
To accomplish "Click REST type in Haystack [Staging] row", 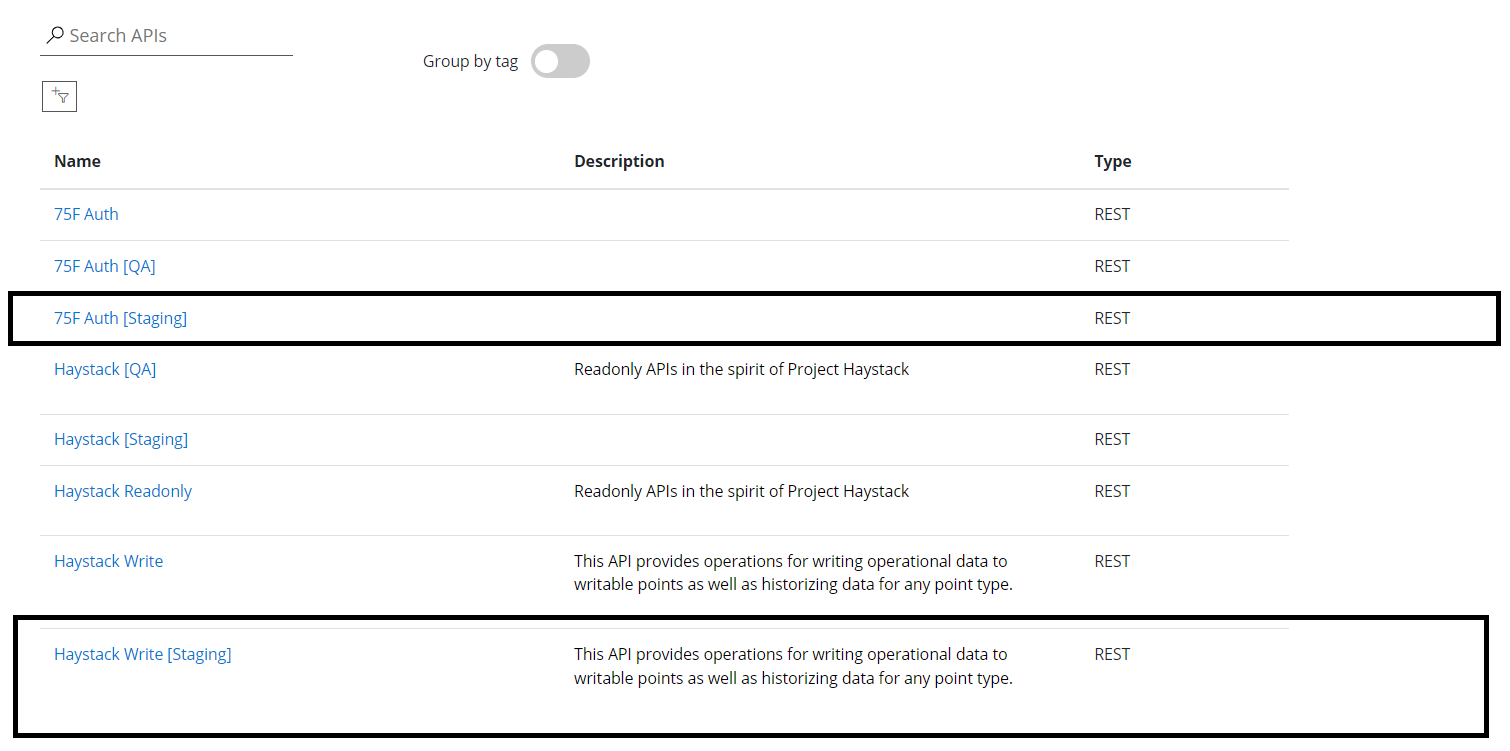I will tap(1112, 439).
